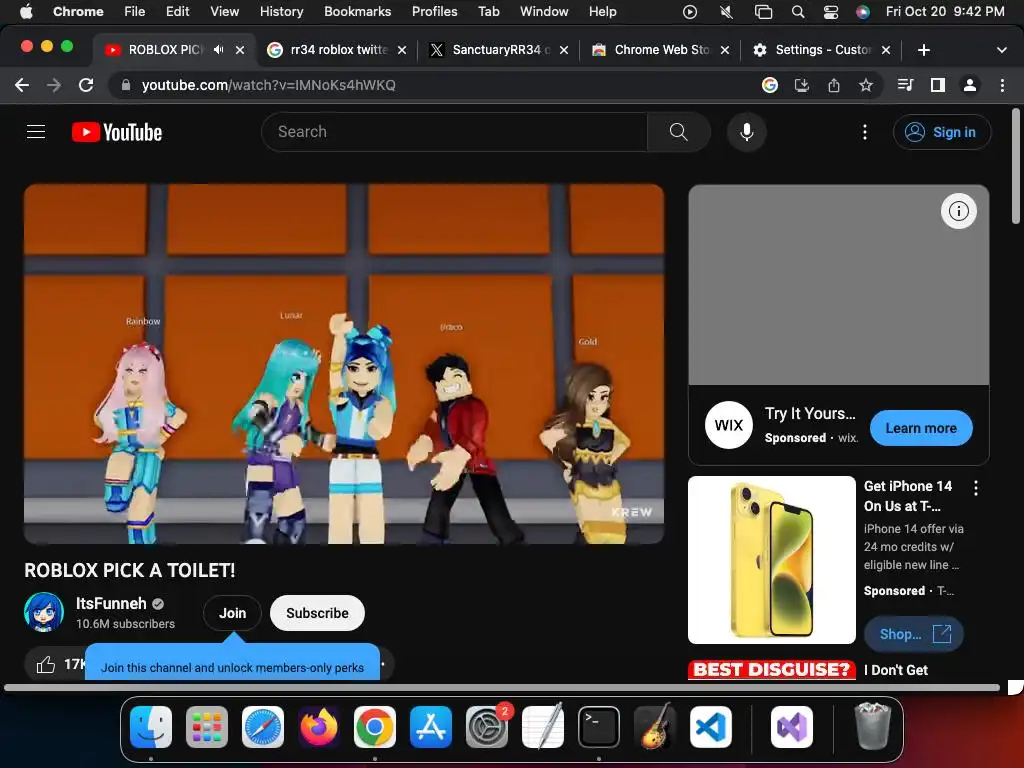Click the YouTube search magnifier button
Image resolution: width=1024 pixels, height=768 pixels.
click(679, 132)
